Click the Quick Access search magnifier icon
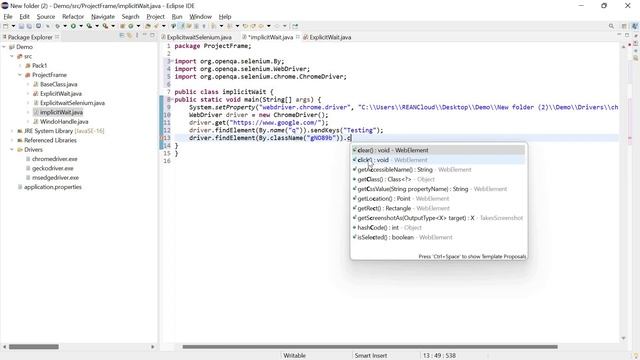The image size is (640, 360). 611,26
